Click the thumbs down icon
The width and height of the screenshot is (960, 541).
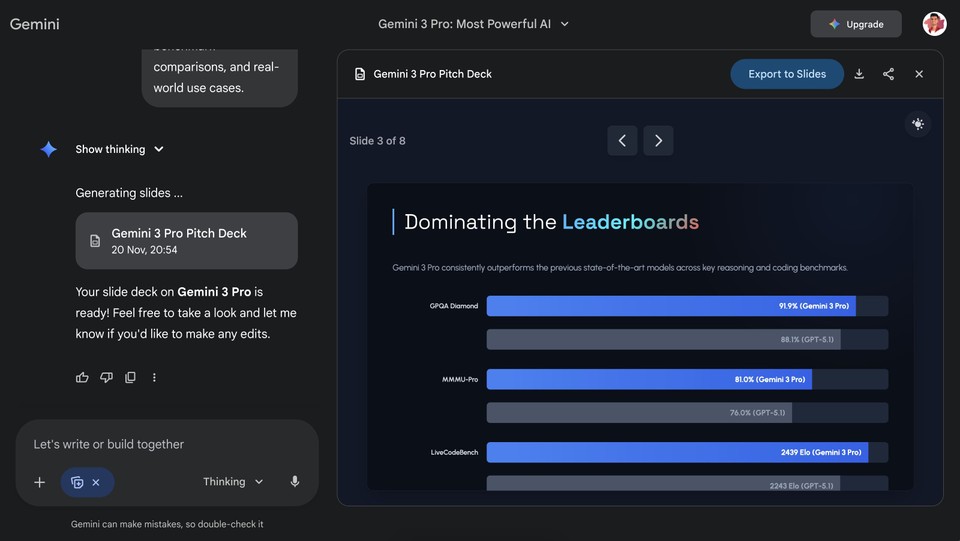tap(107, 378)
